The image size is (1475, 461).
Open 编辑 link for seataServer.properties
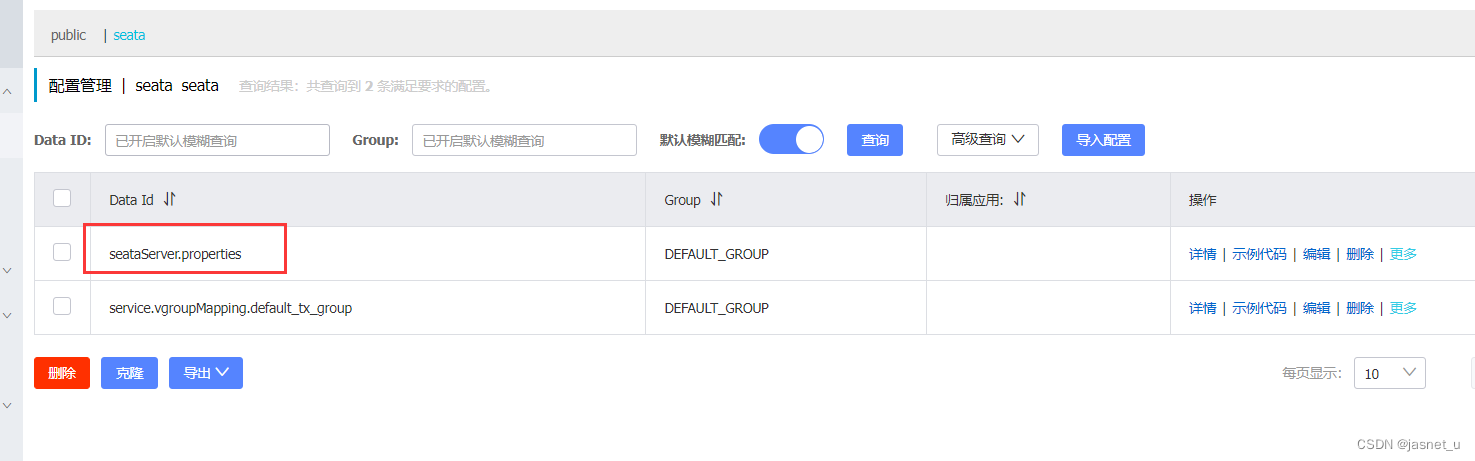coord(1316,254)
